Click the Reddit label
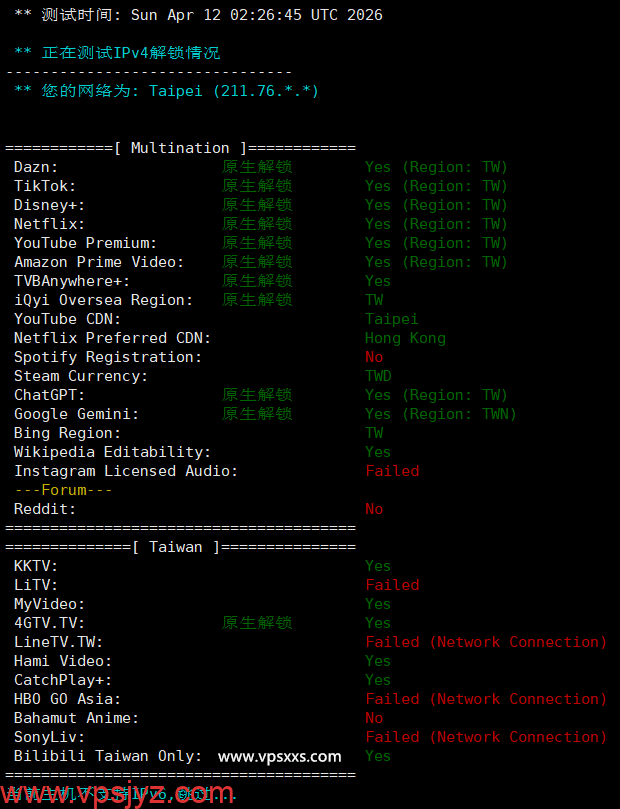This screenshot has height=809, width=620. tap(45, 509)
